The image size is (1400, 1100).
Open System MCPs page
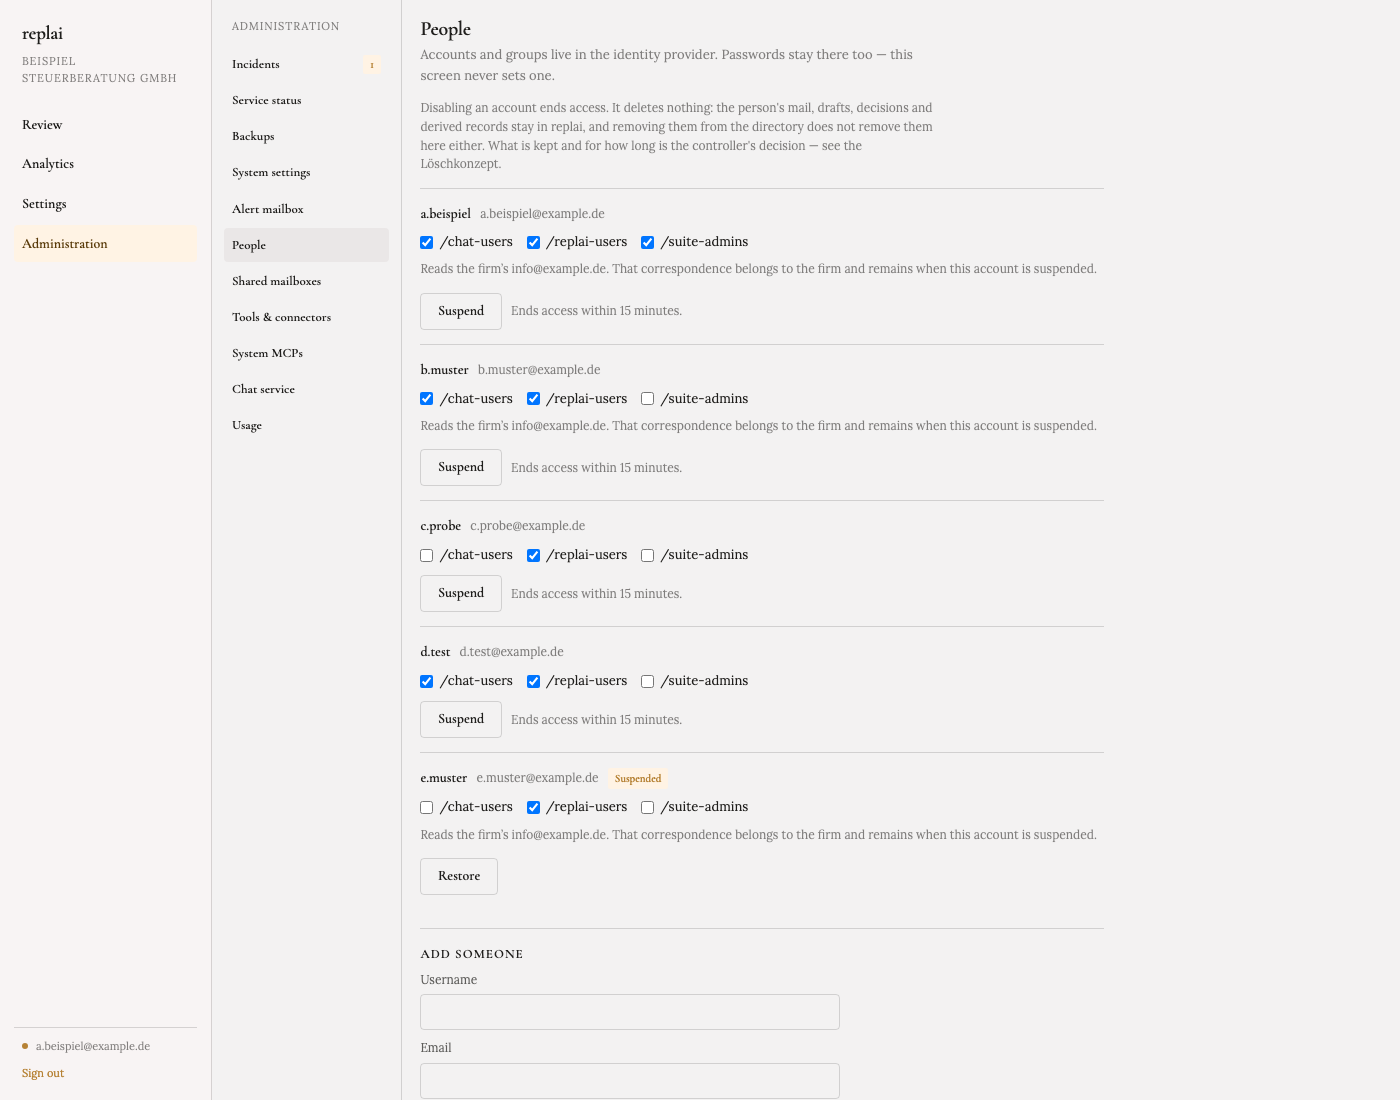pyautogui.click(x=306, y=353)
